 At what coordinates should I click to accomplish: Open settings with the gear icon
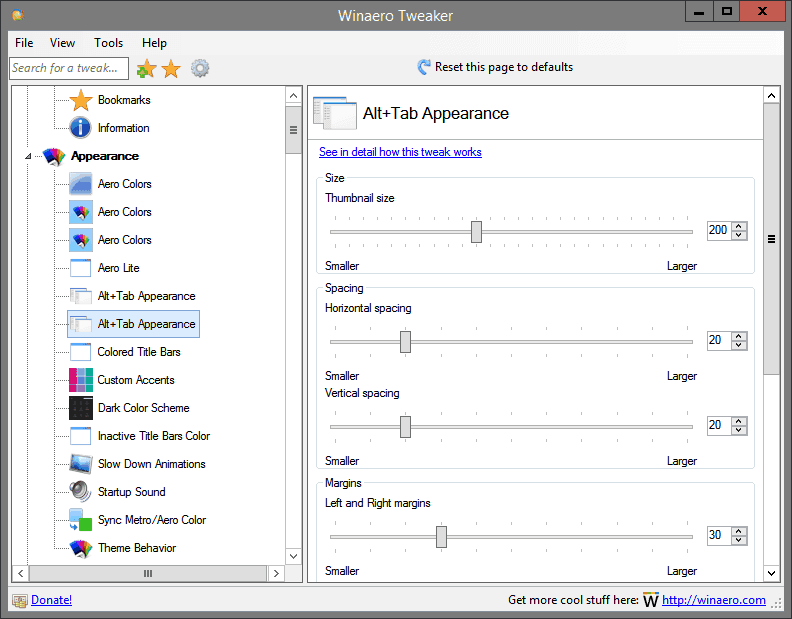point(200,68)
